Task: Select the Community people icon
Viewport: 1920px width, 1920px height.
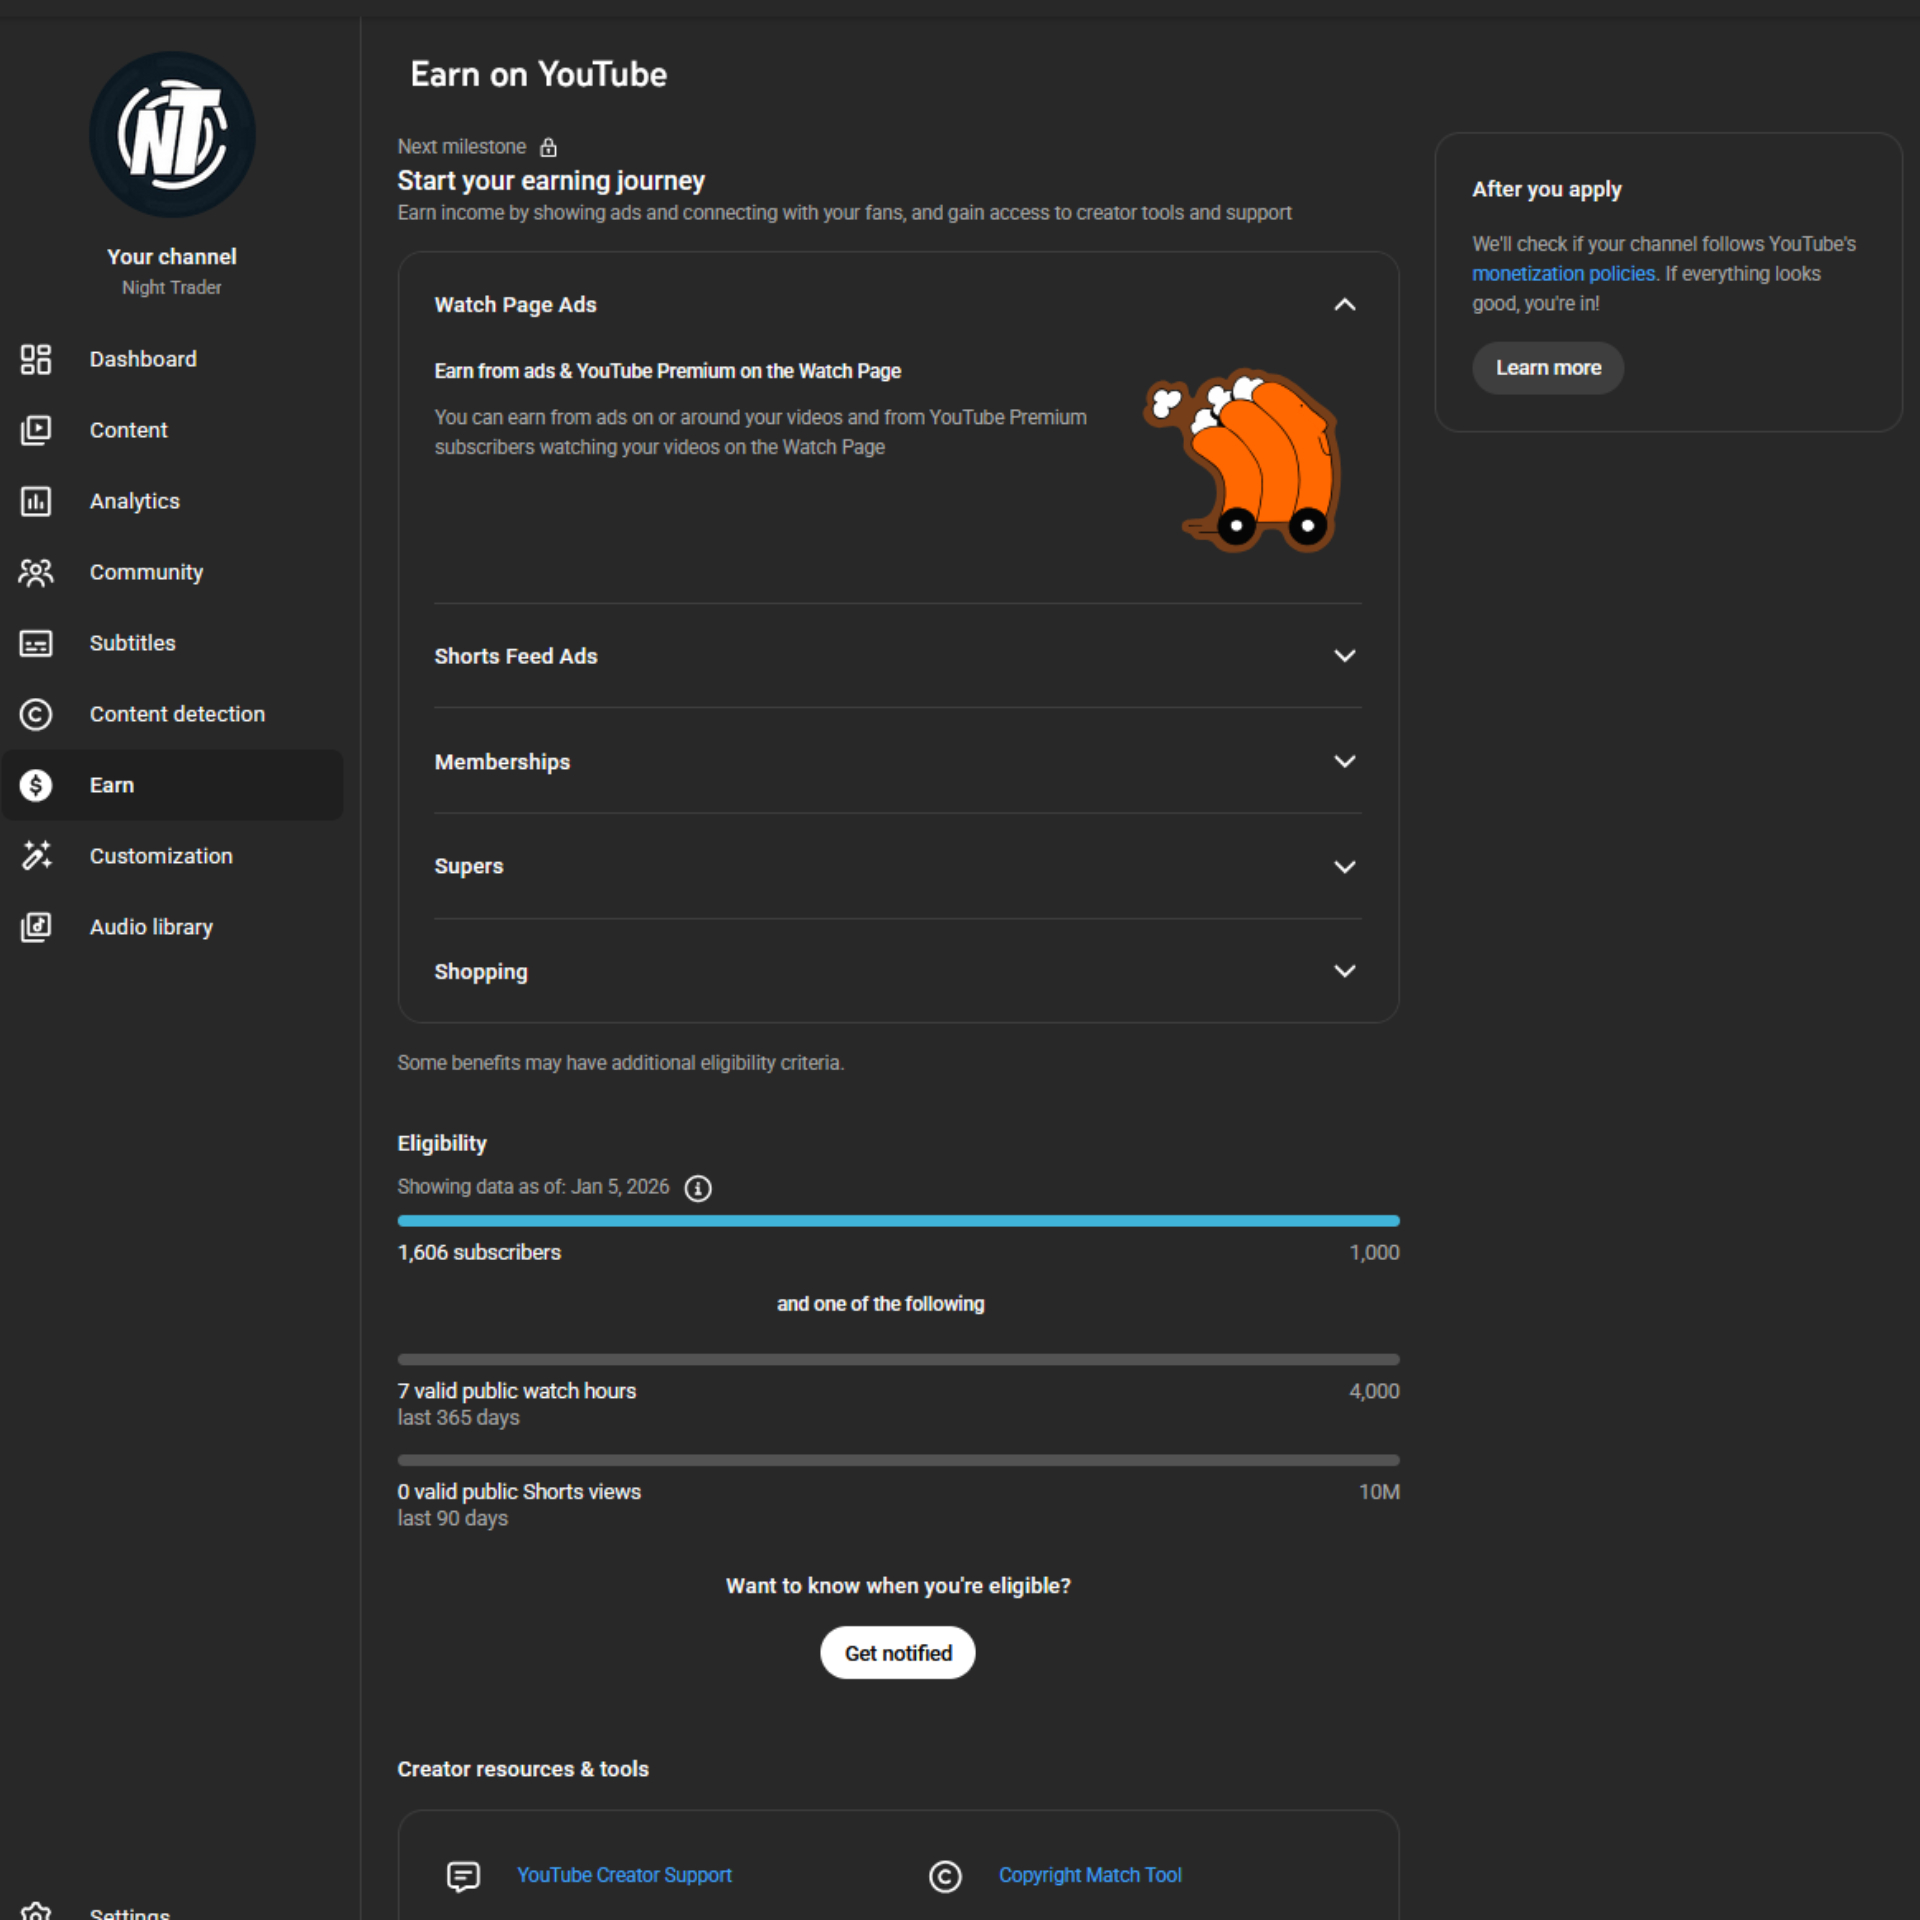Action: [36, 572]
